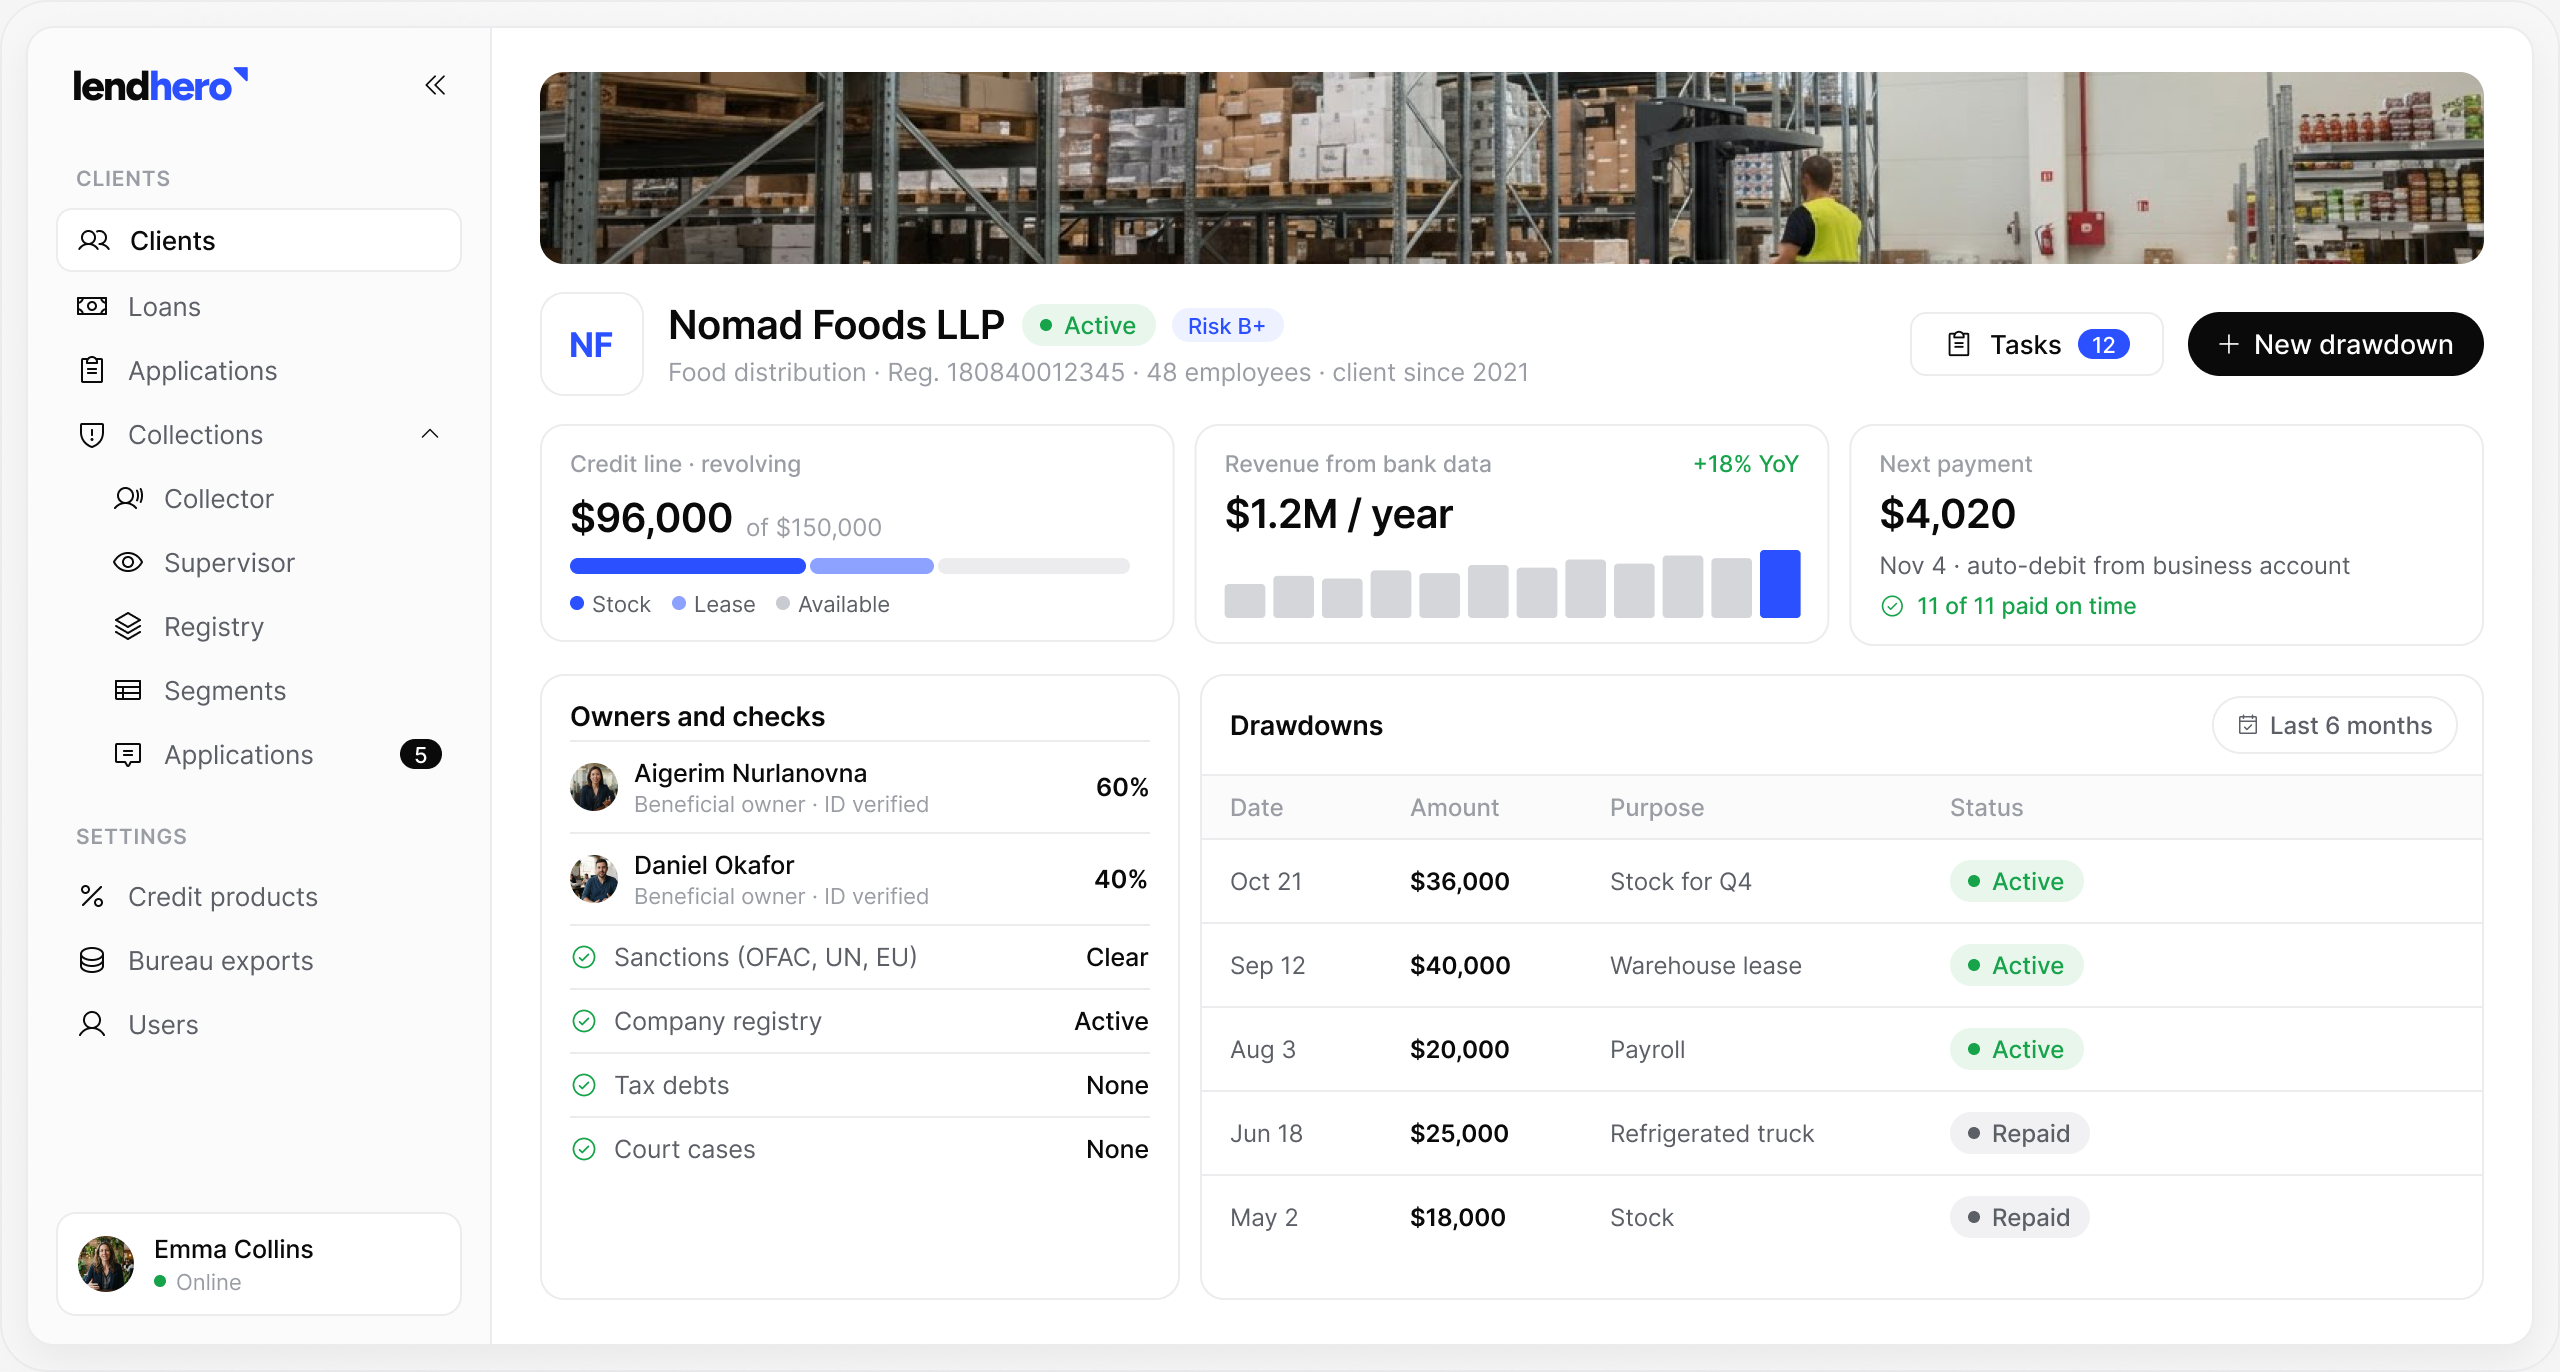
Task: Click the Active status badge beside company name
Action: (x=1088, y=326)
